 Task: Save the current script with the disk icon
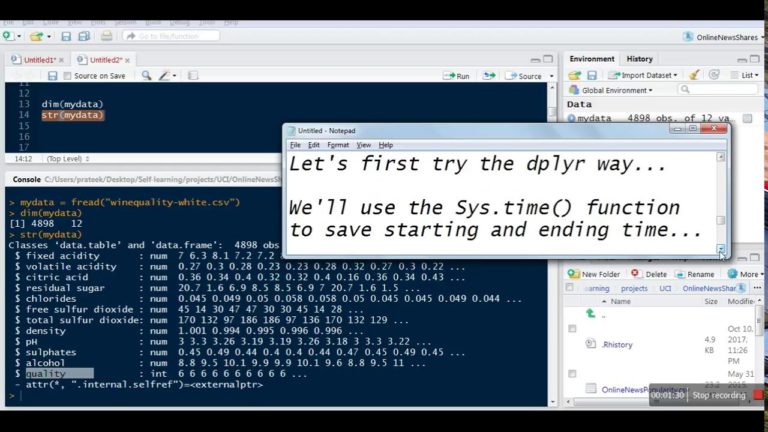pos(52,76)
